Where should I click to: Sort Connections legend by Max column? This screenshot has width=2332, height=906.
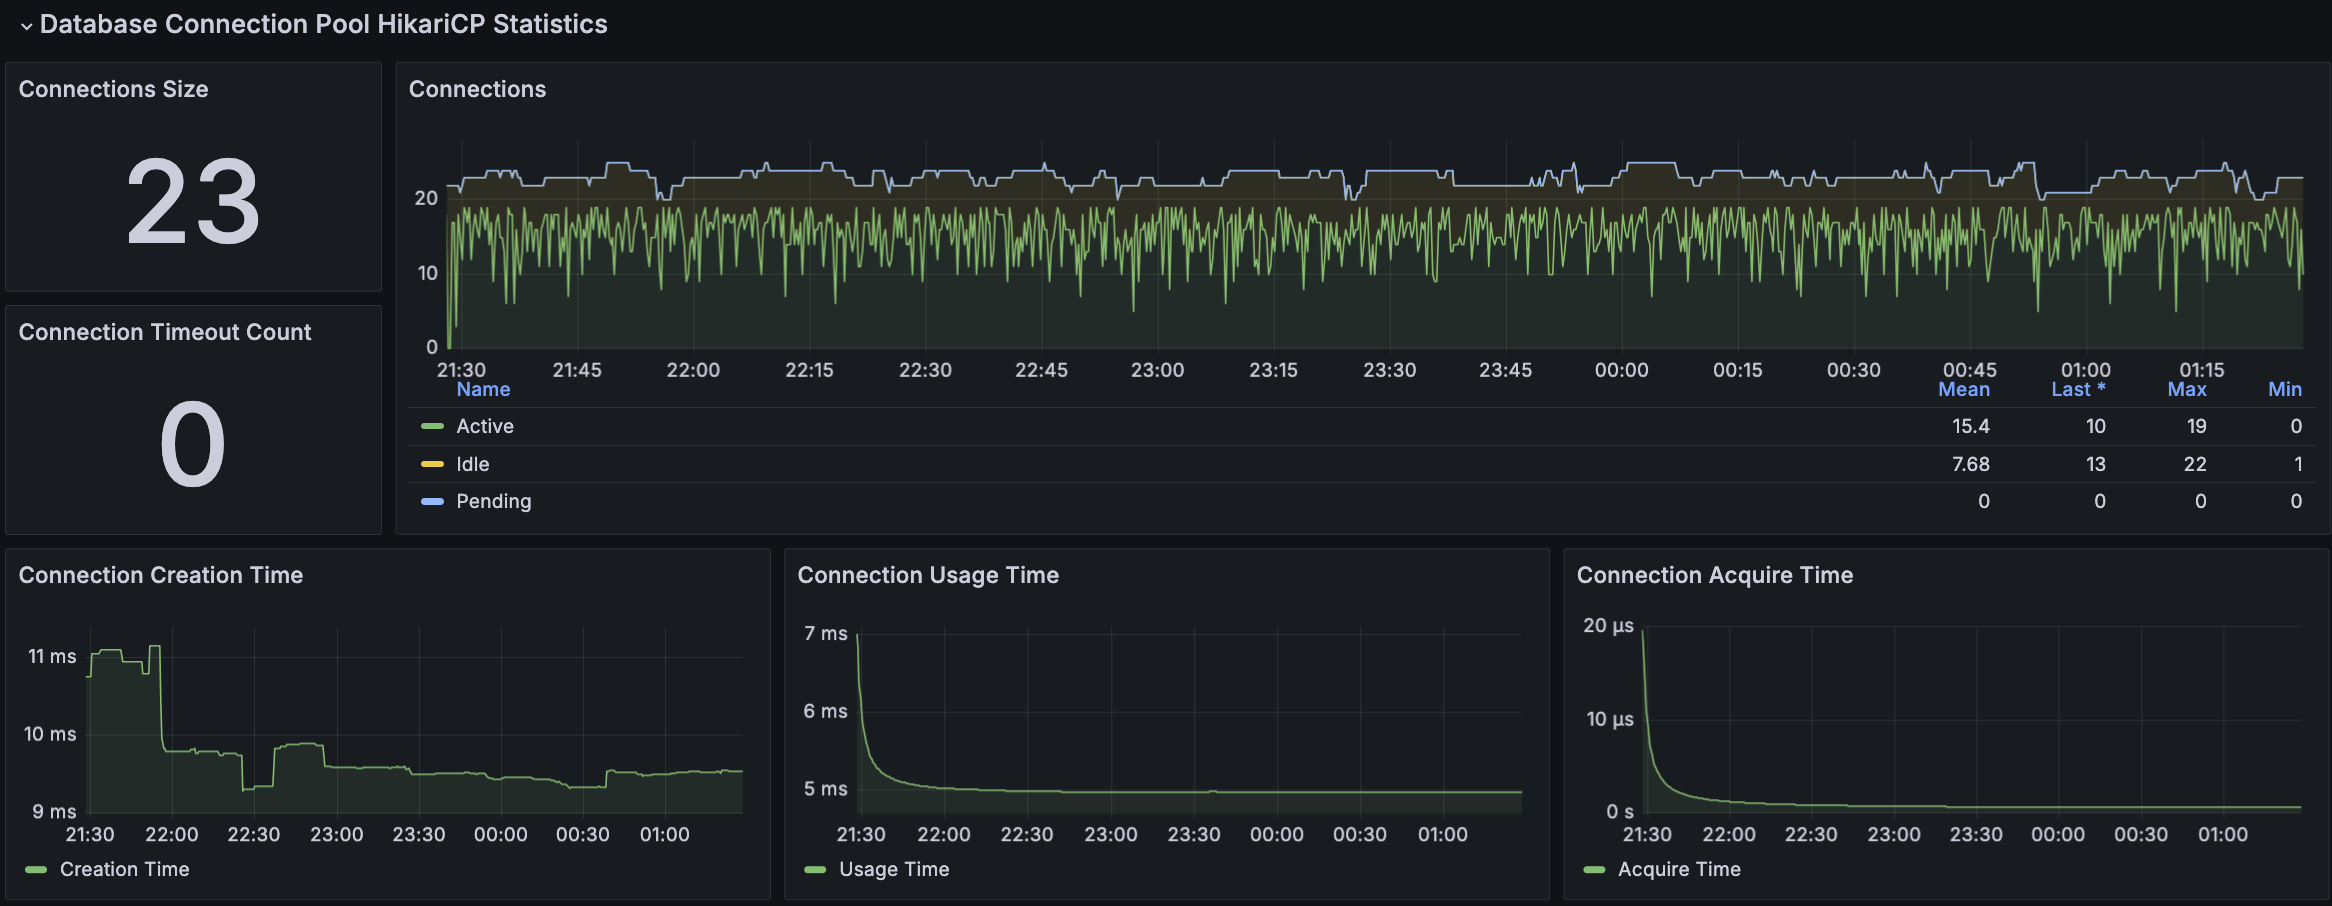[x=2187, y=389]
